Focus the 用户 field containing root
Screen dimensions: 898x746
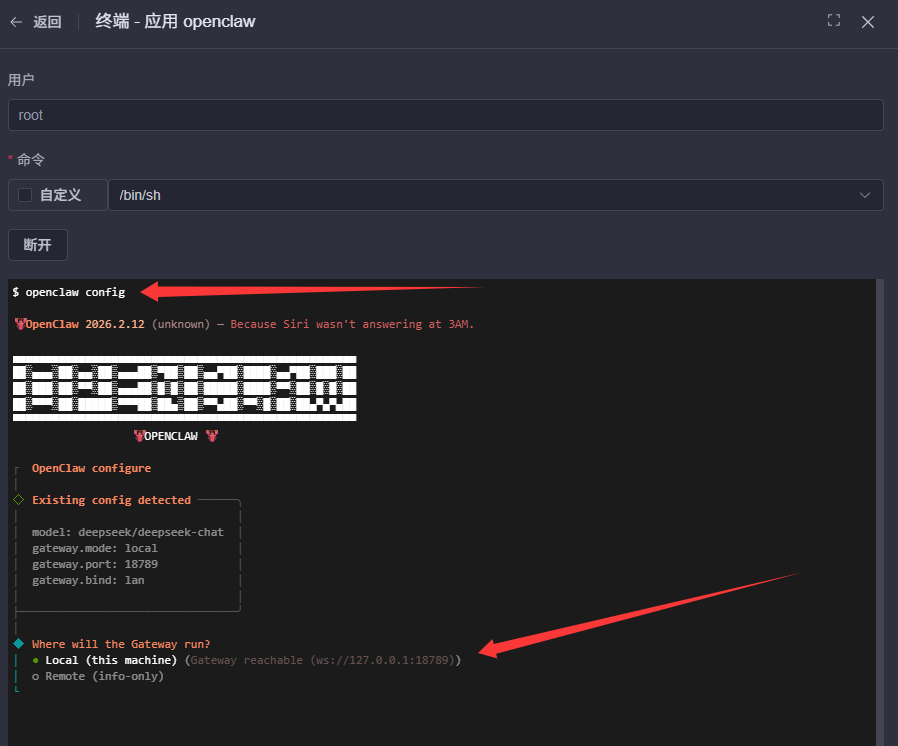(x=445, y=115)
